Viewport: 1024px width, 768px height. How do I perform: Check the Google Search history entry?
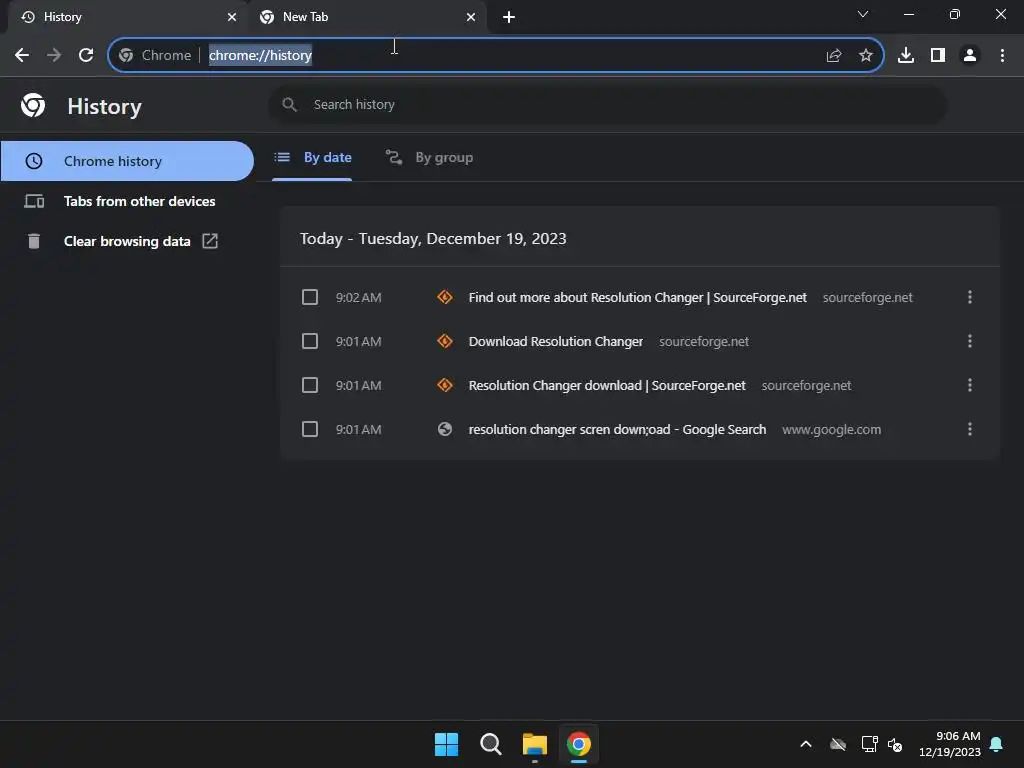(310, 429)
